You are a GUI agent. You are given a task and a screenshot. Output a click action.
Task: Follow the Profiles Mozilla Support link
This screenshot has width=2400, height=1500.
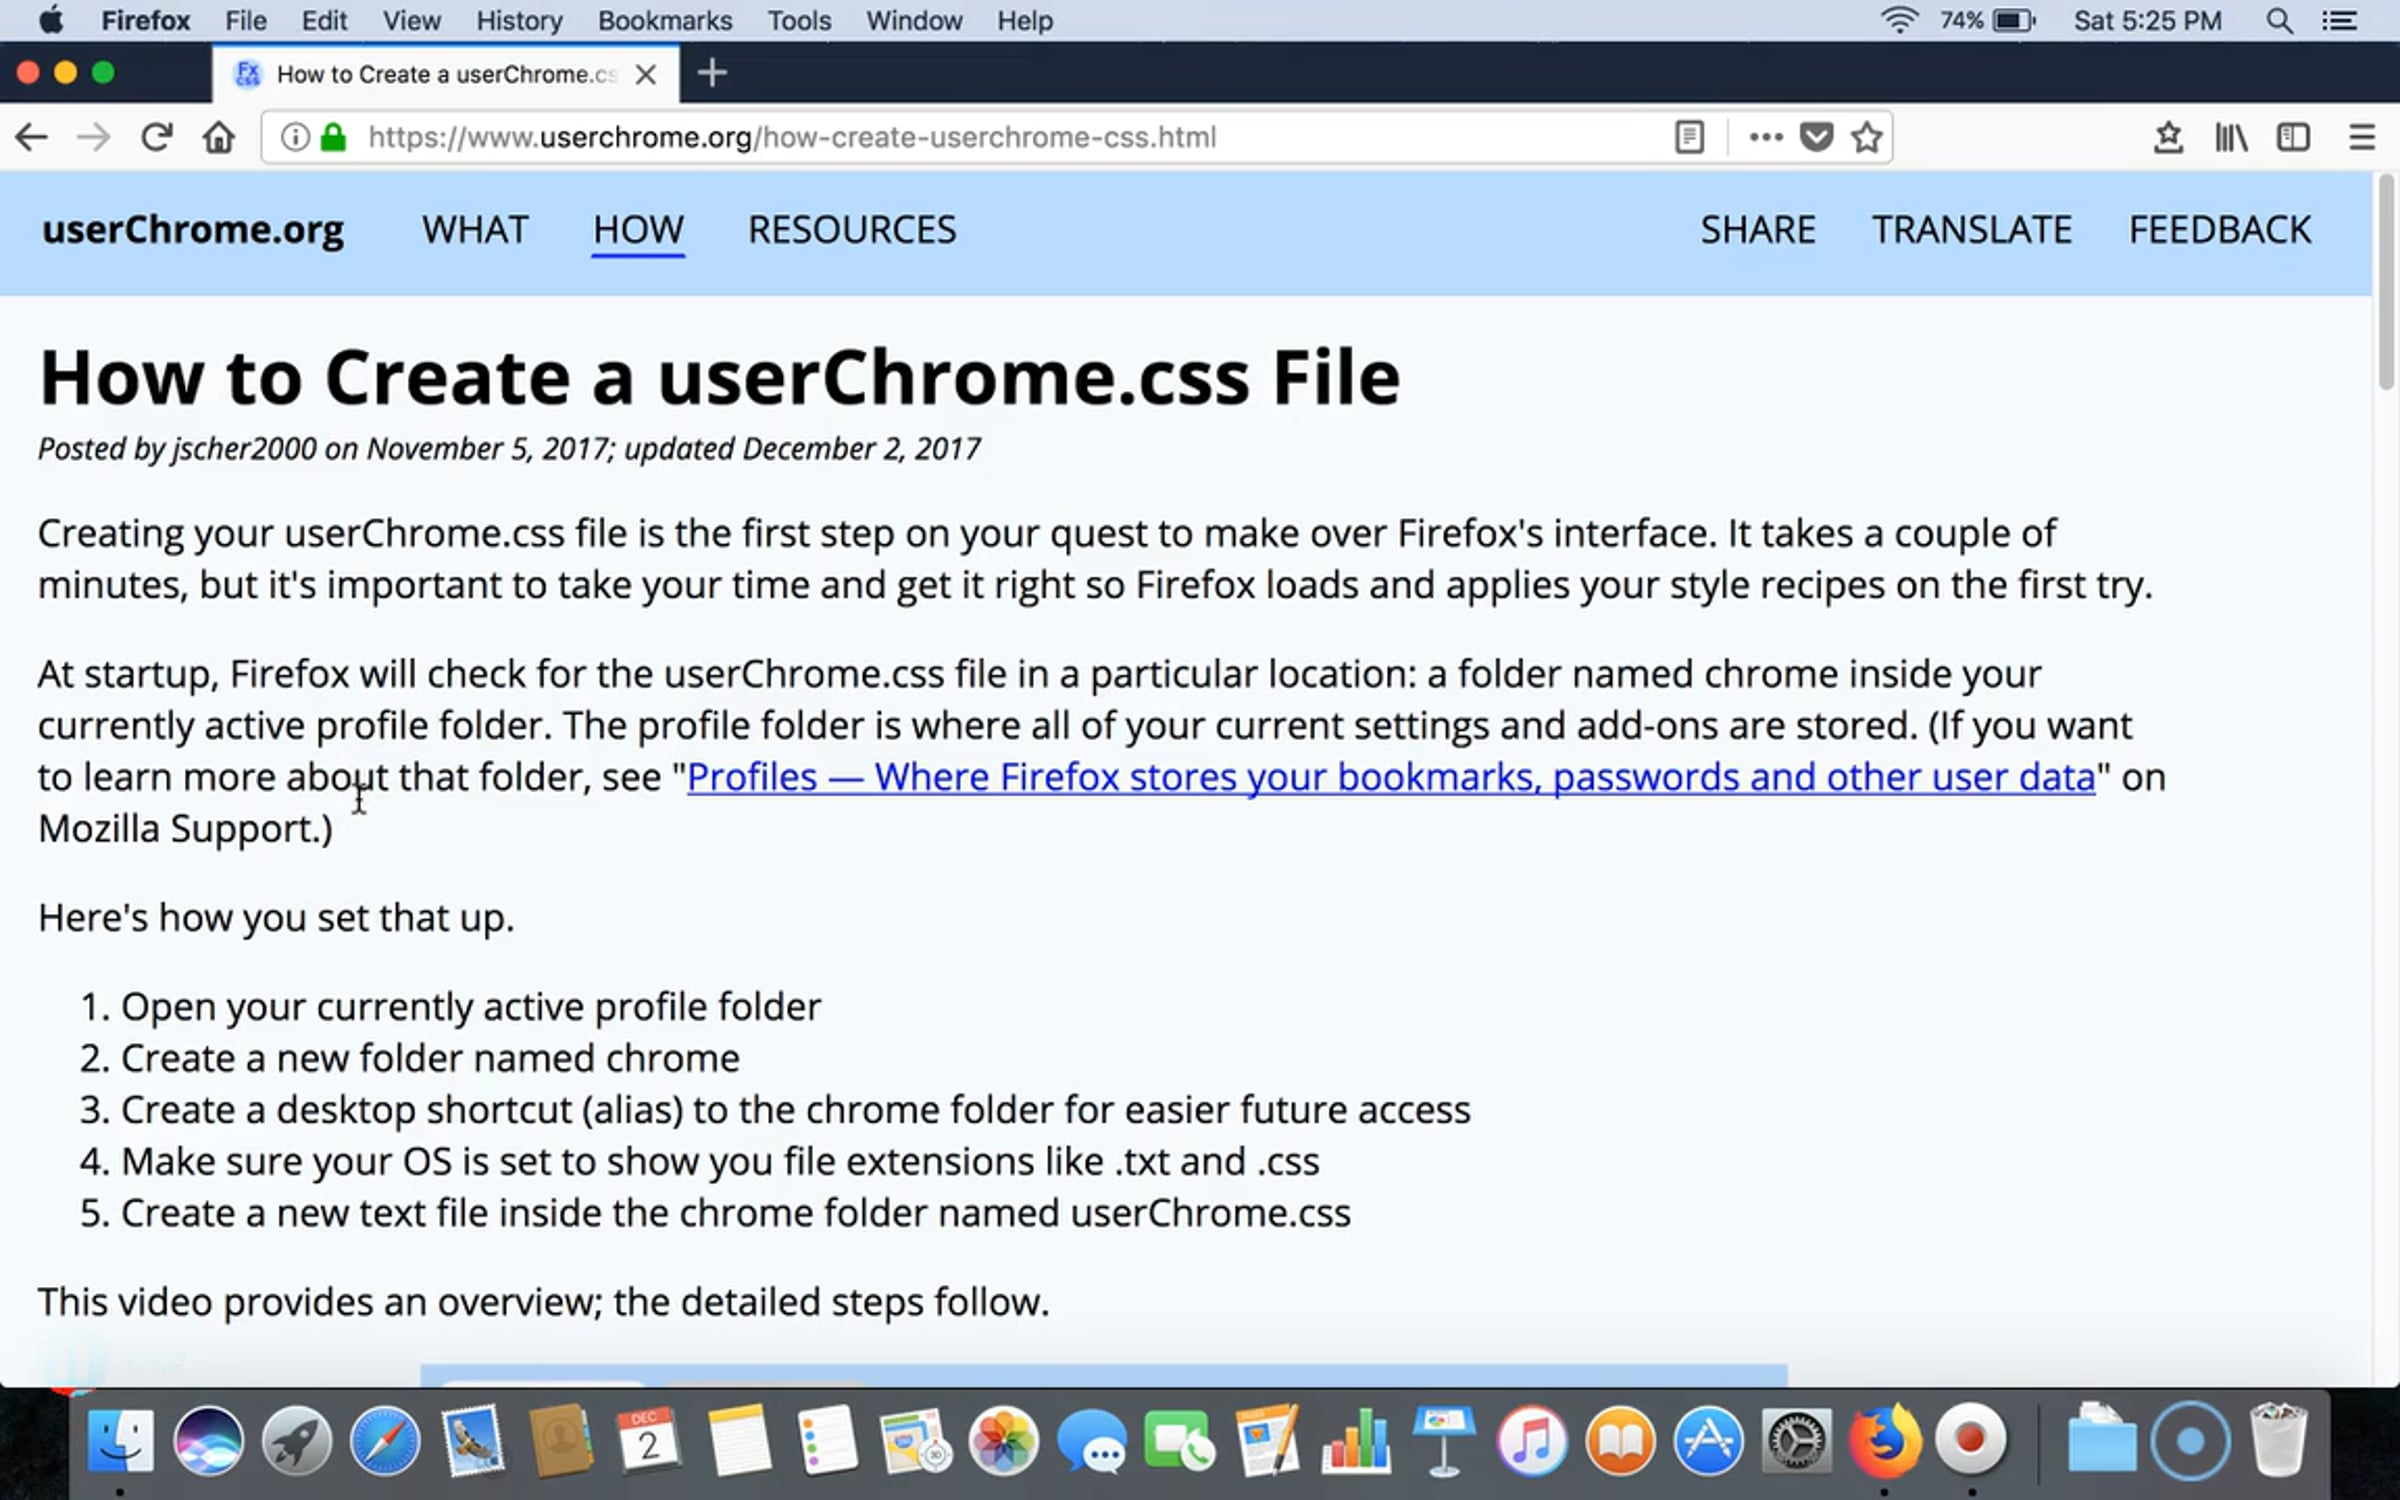pyautogui.click(x=1391, y=777)
